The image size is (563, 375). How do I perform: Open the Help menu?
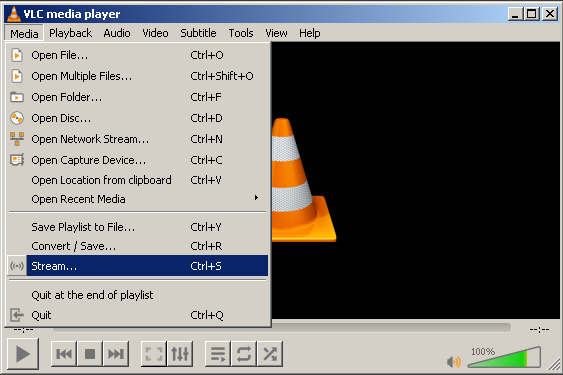click(310, 33)
